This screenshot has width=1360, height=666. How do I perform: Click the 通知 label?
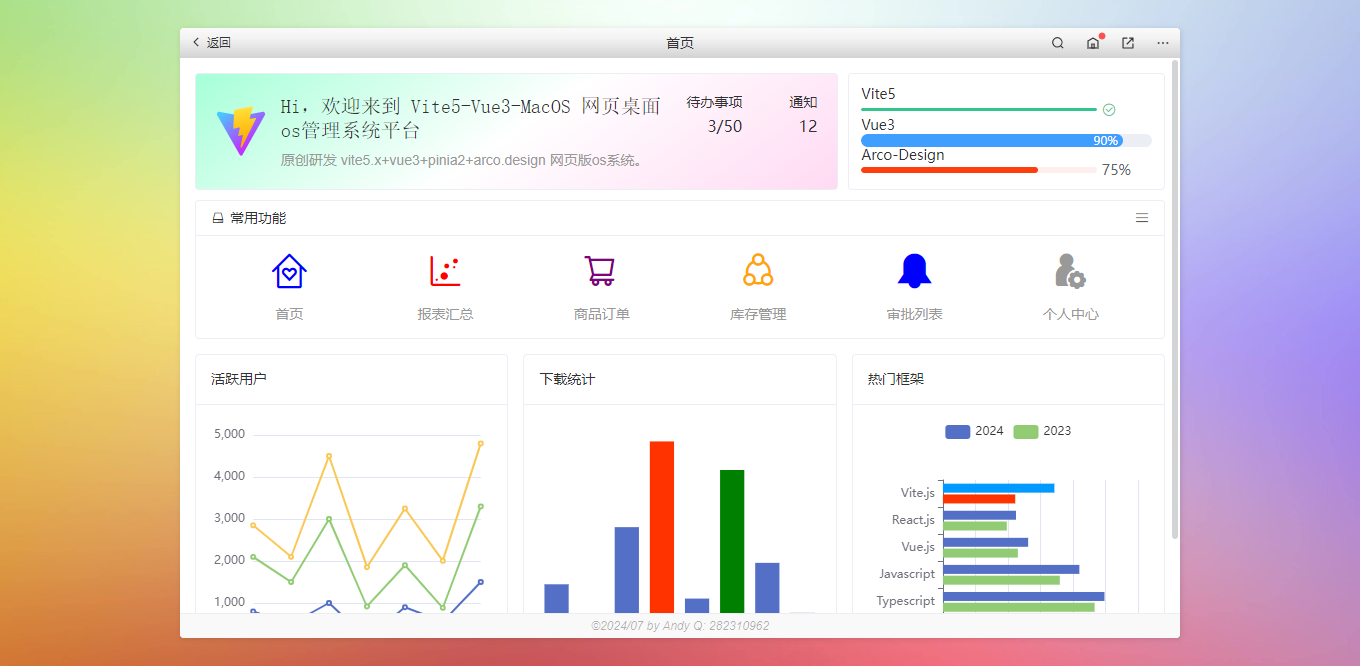[803, 102]
